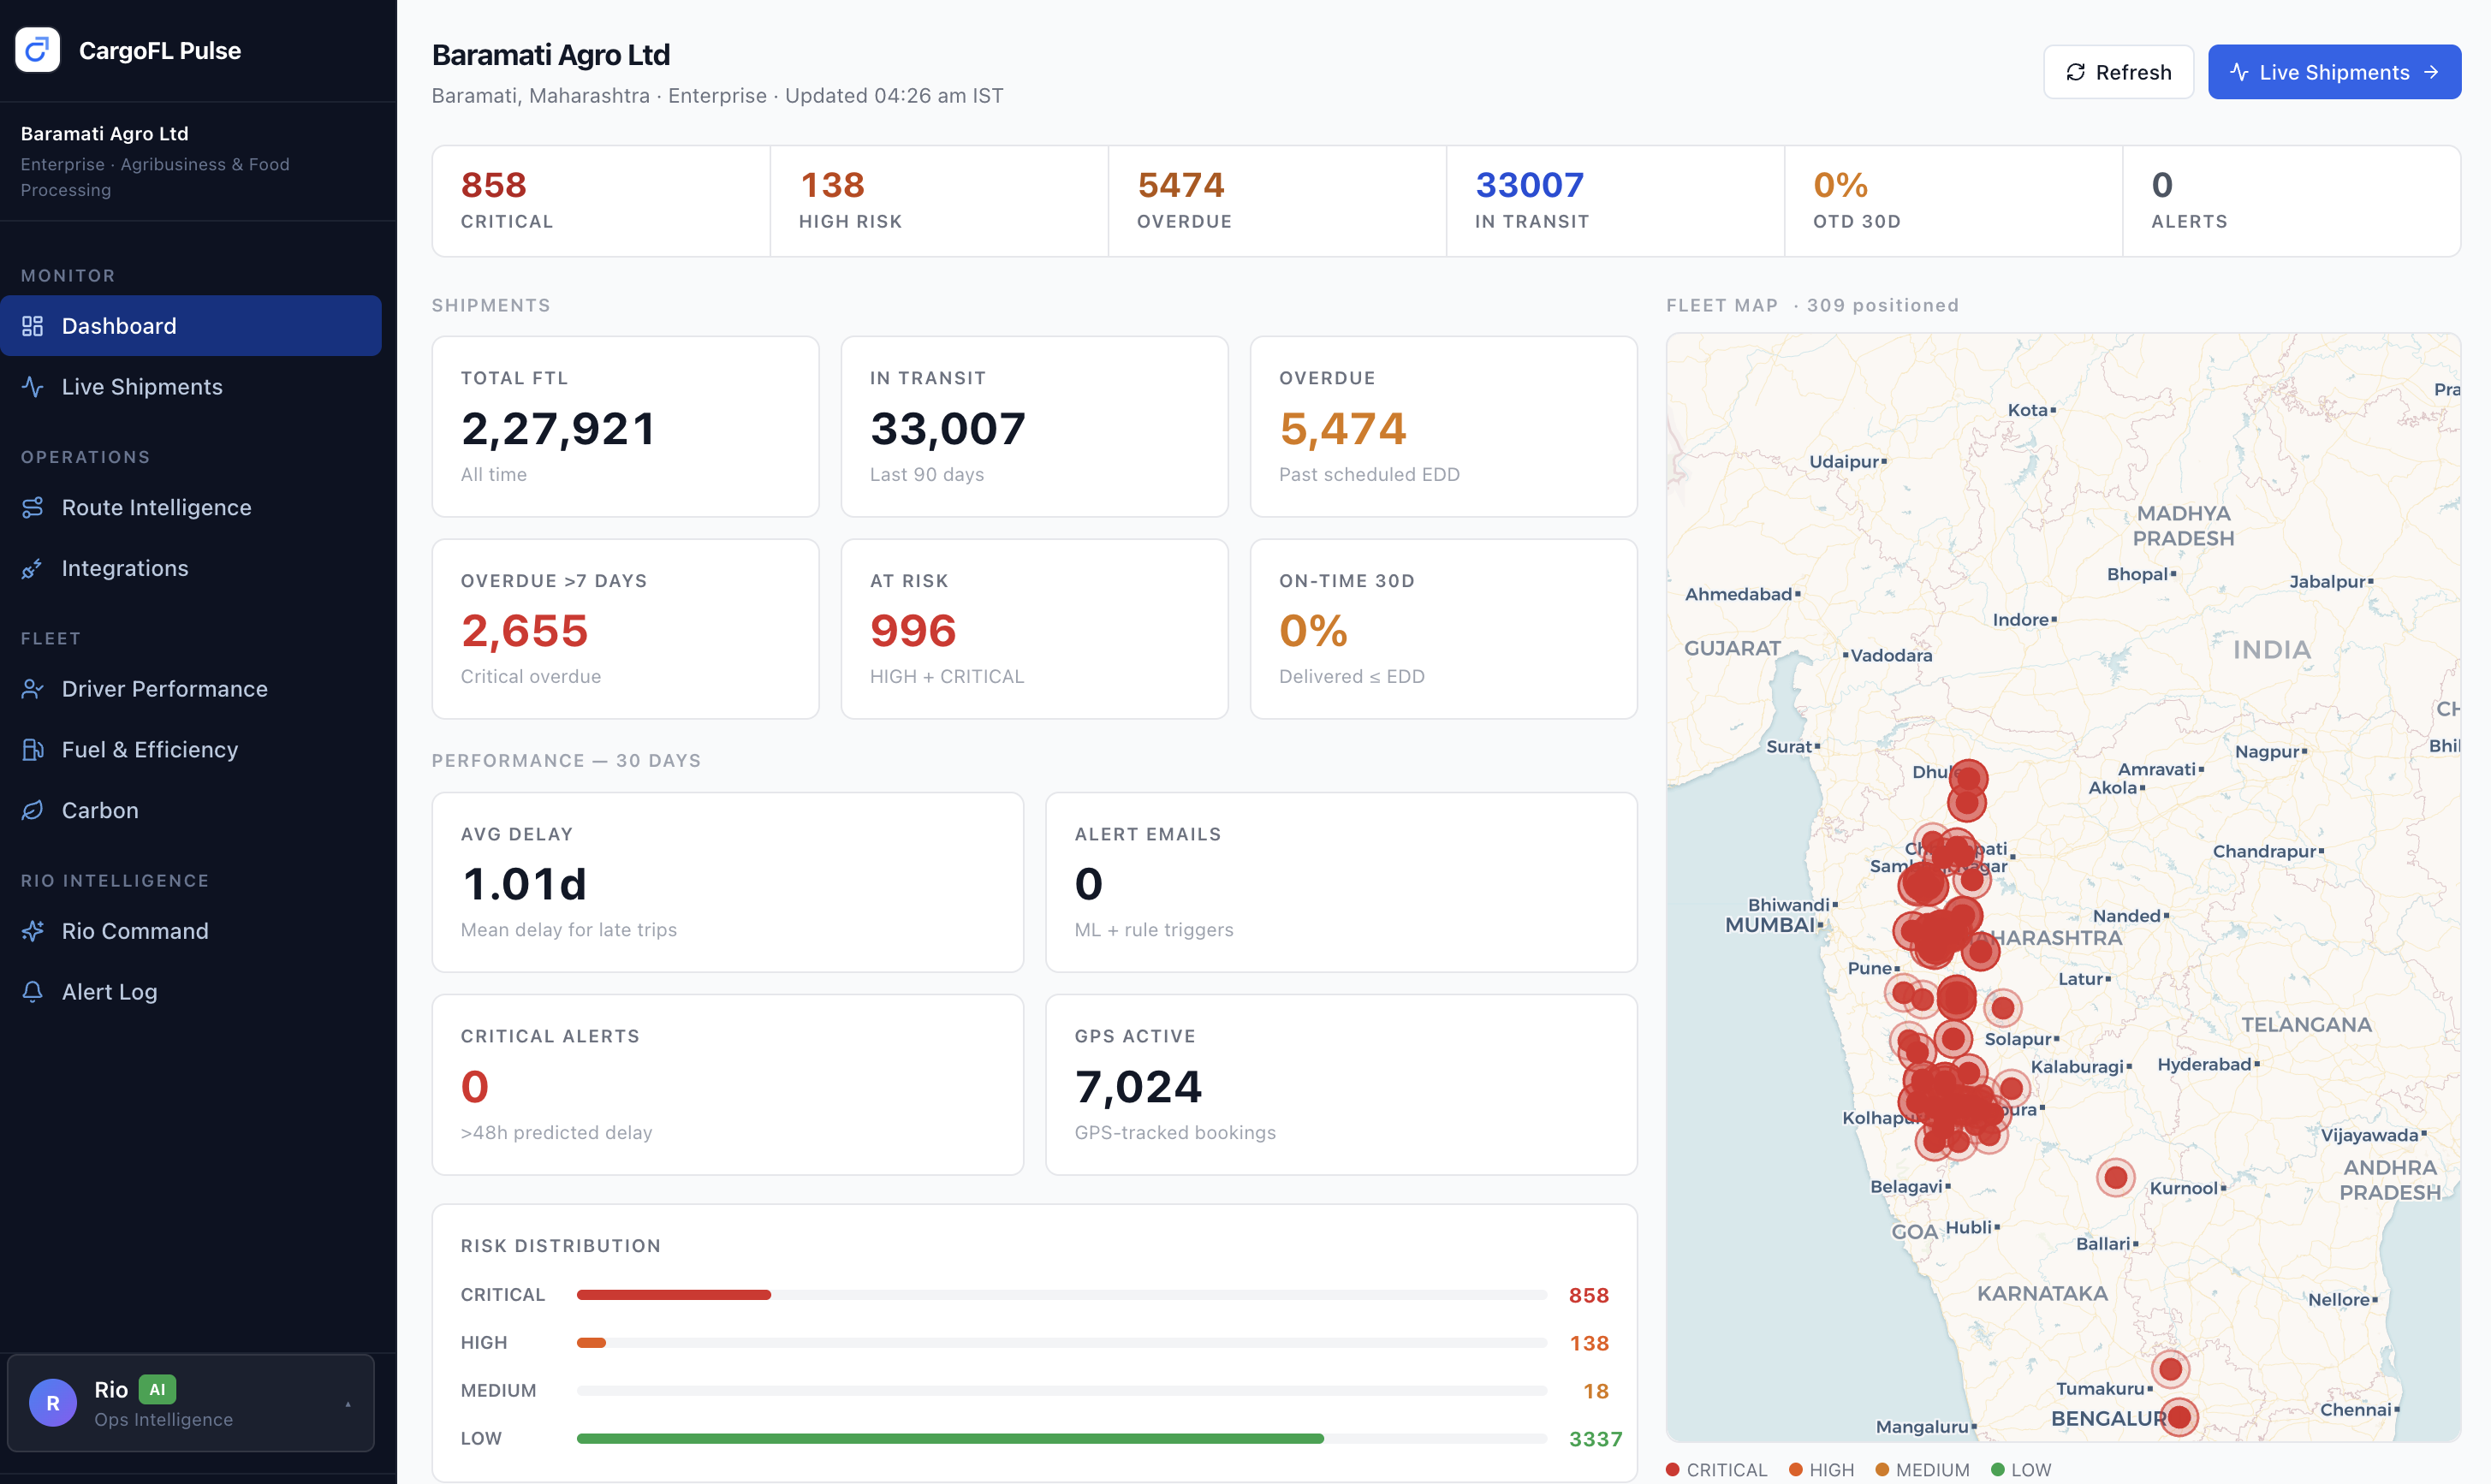Click the Rio Command sparkle icon
The width and height of the screenshot is (2491, 1484).
[33, 931]
